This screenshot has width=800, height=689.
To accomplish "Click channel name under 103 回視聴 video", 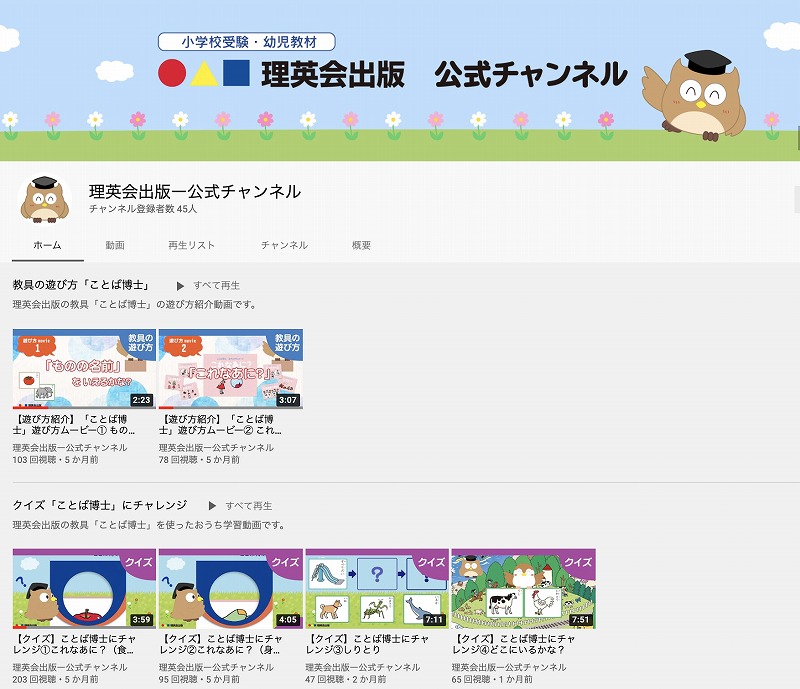I will [70, 448].
